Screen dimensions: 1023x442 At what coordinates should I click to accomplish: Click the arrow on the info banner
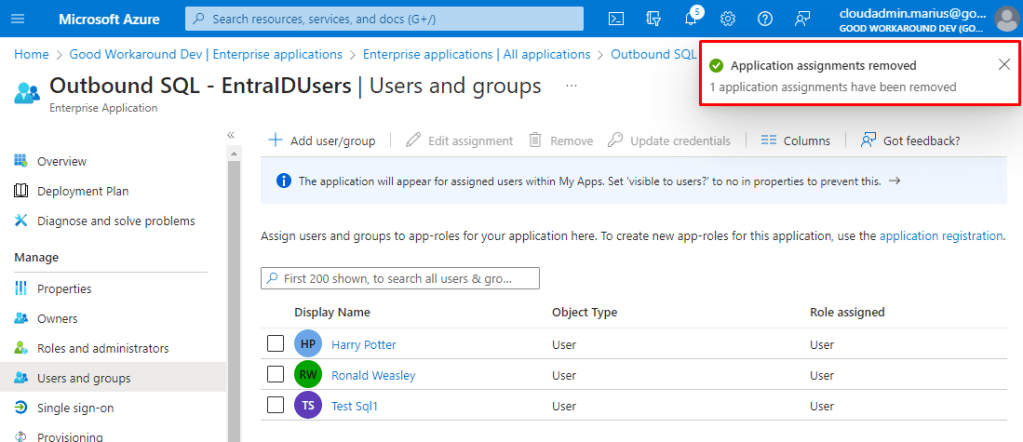coord(894,181)
